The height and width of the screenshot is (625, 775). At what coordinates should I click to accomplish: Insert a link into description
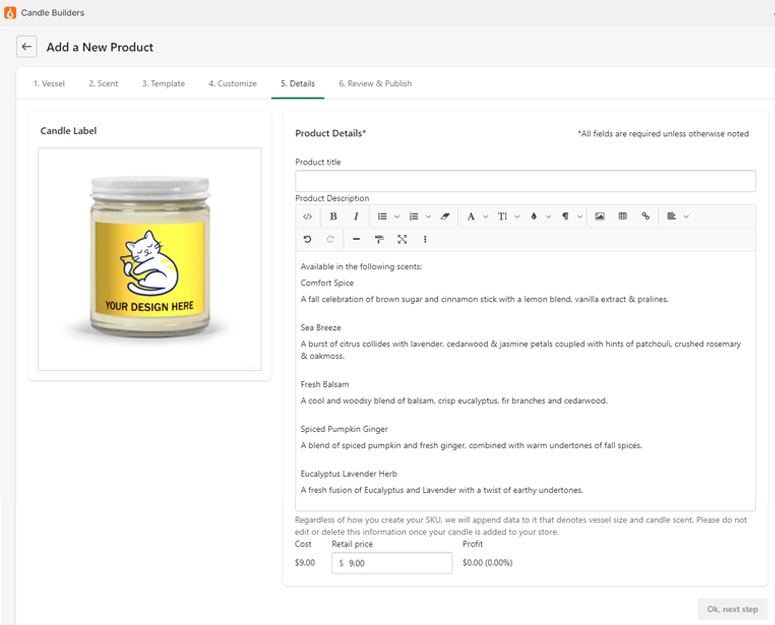point(646,216)
